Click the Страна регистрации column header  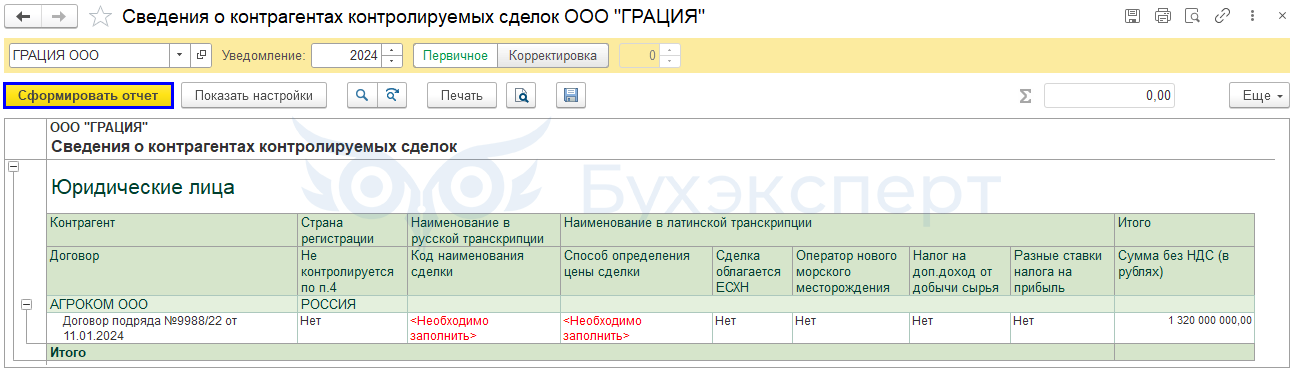pos(353,229)
